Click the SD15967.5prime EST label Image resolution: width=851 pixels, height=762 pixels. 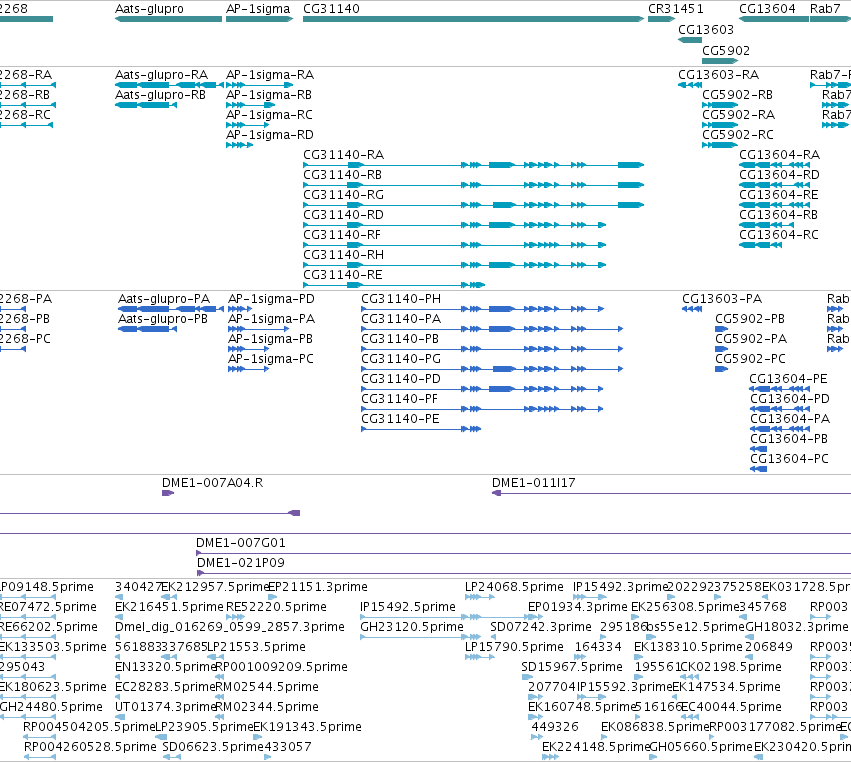tap(571, 667)
